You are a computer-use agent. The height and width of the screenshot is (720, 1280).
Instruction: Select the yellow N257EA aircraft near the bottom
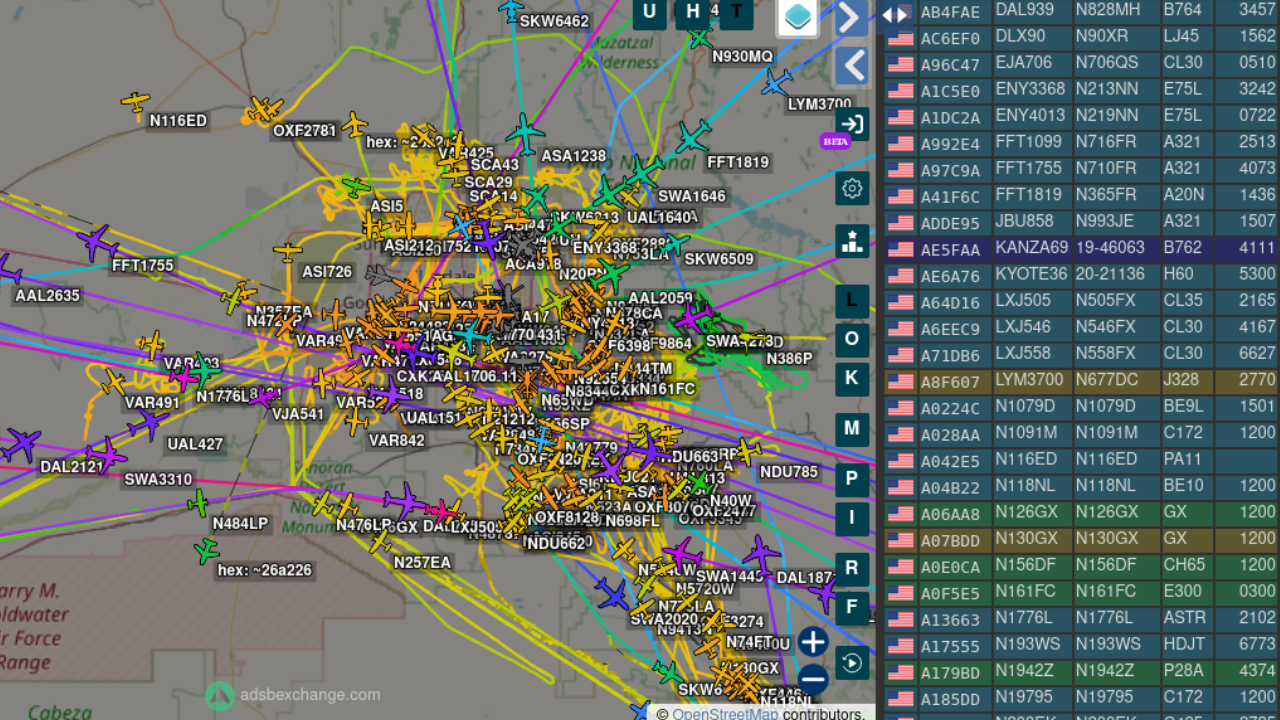coord(380,541)
